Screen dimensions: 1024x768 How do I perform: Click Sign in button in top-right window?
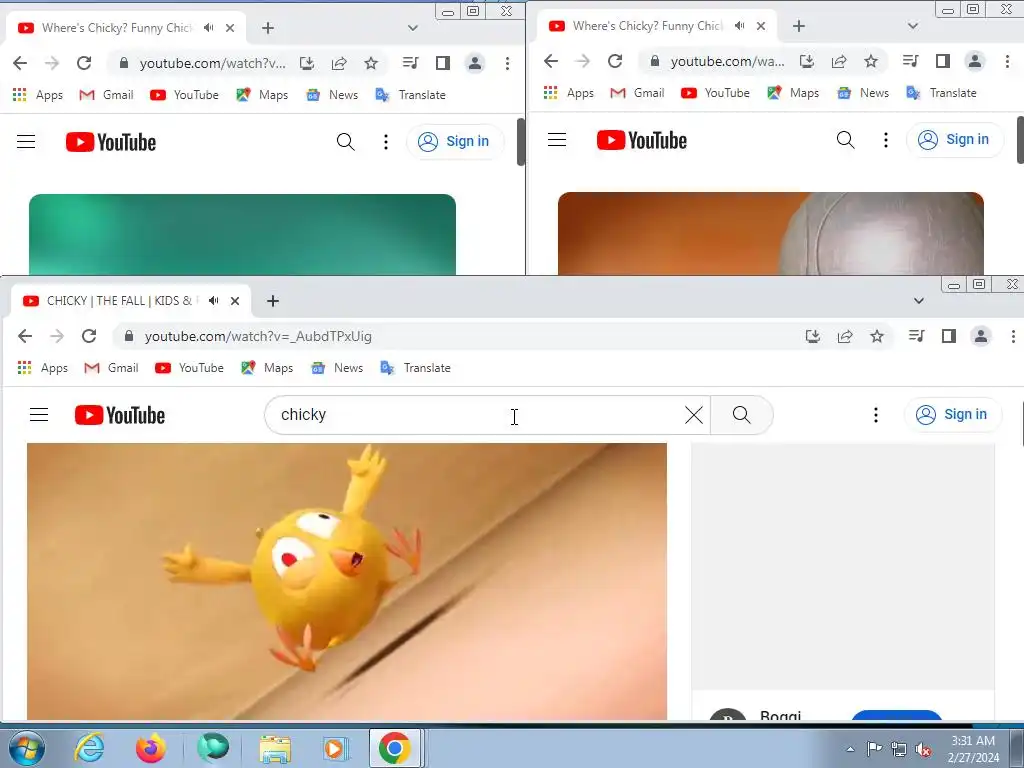click(955, 140)
